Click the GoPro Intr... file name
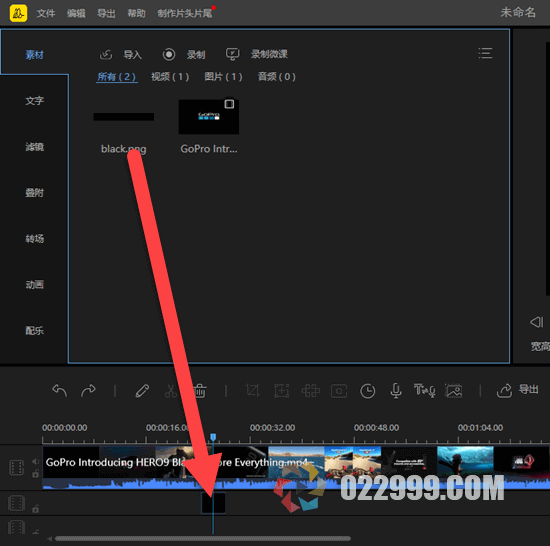The height and width of the screenshot is (546, 550). point(209,149)
